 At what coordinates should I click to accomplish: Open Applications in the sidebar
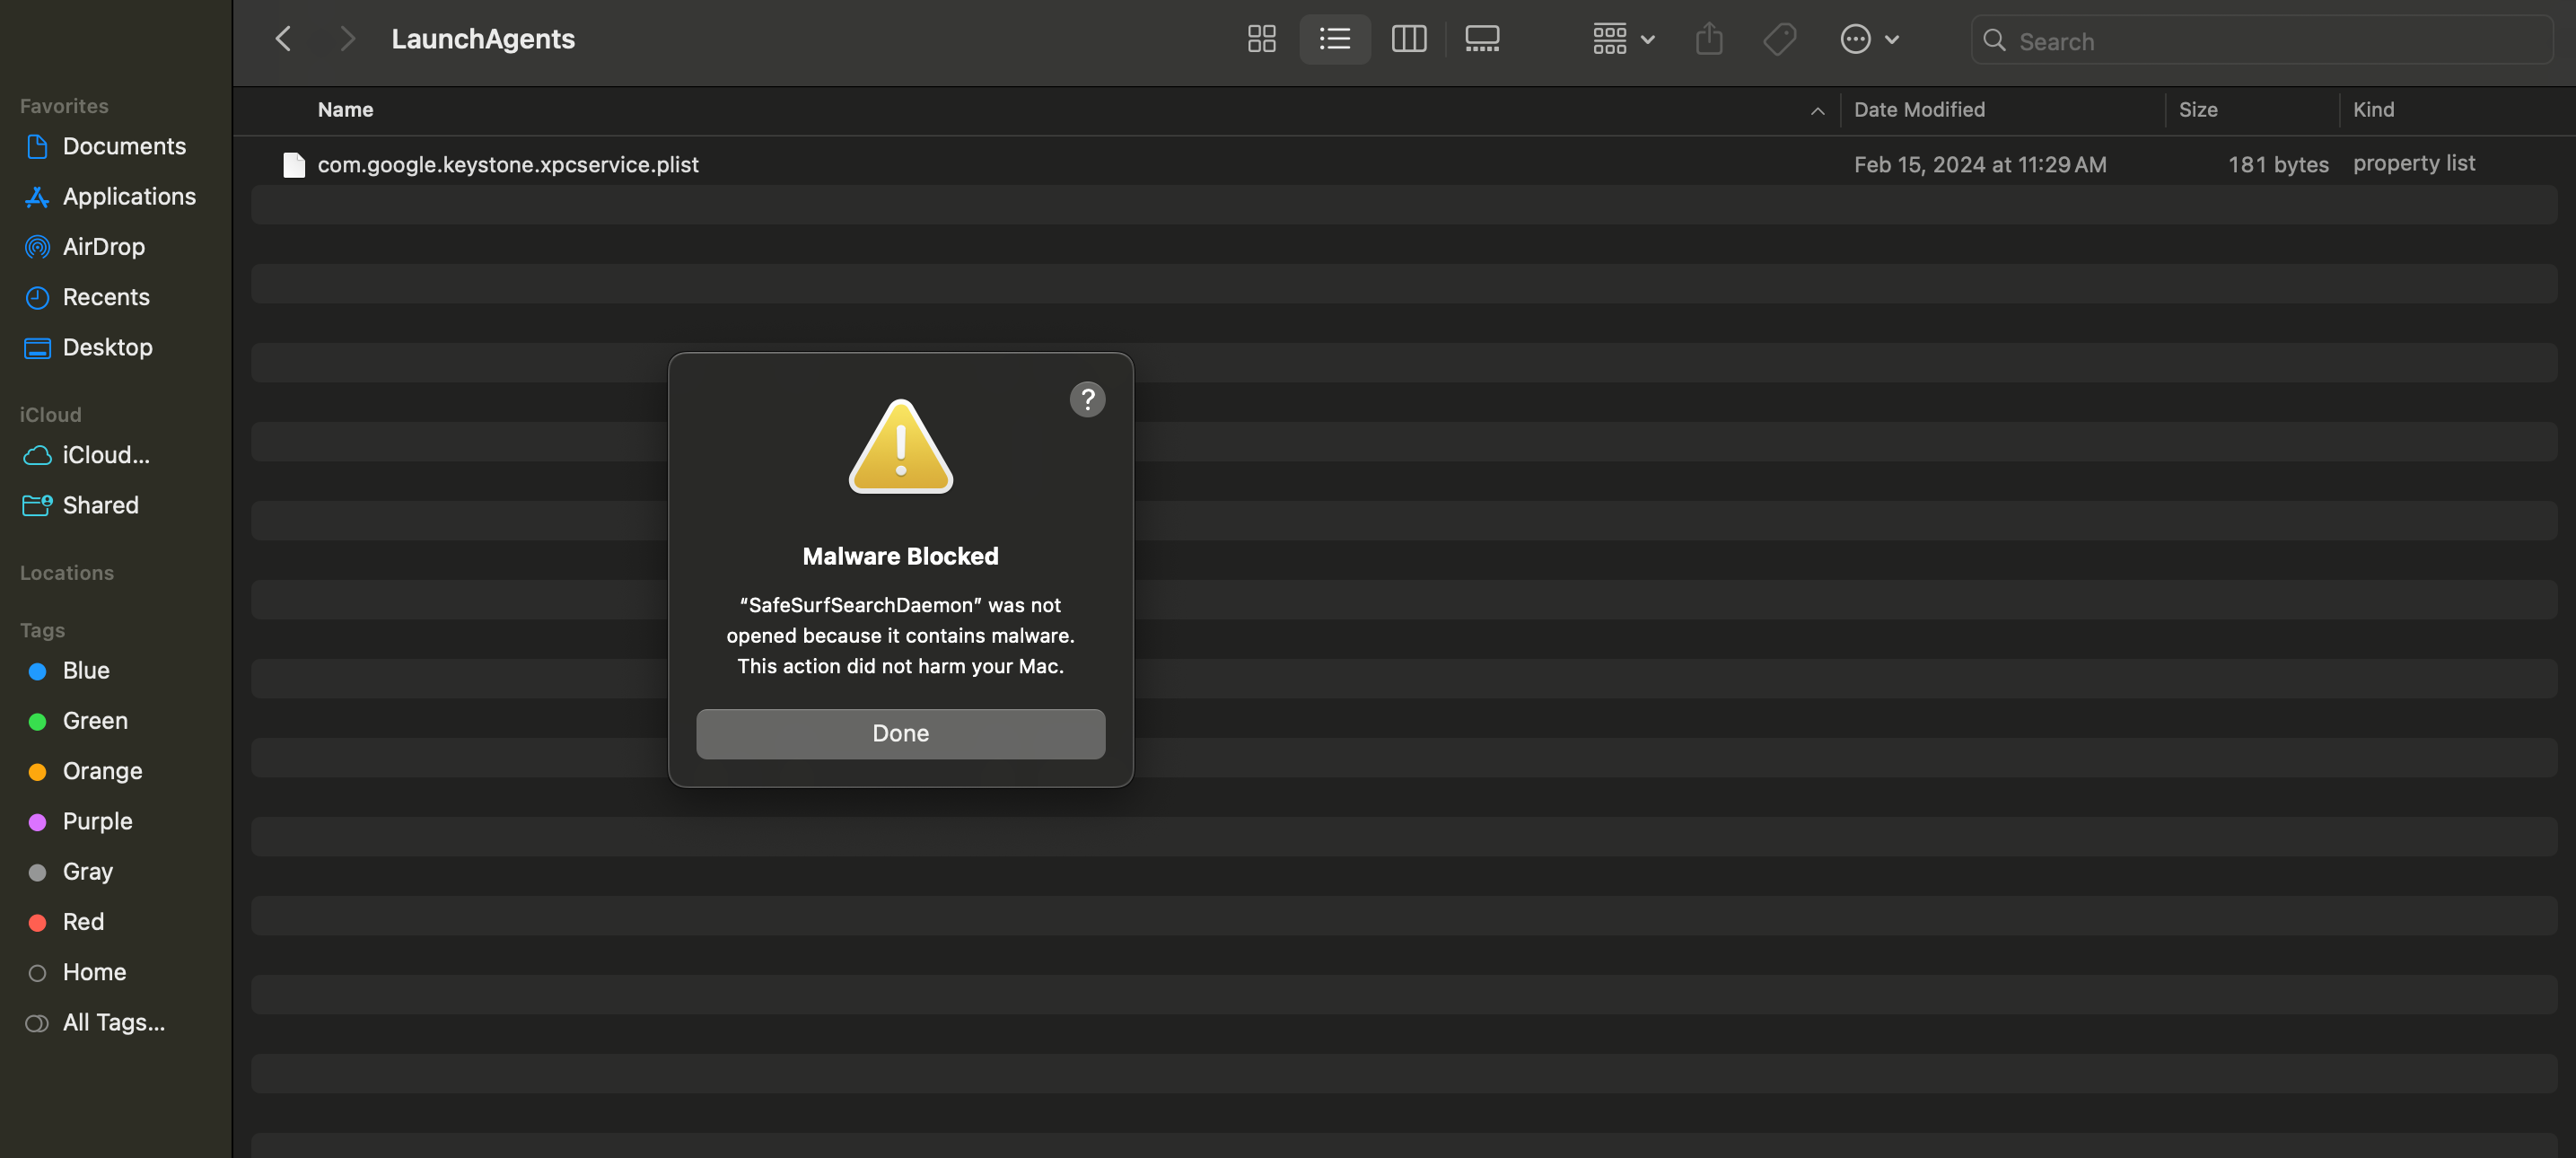(129, 196)
